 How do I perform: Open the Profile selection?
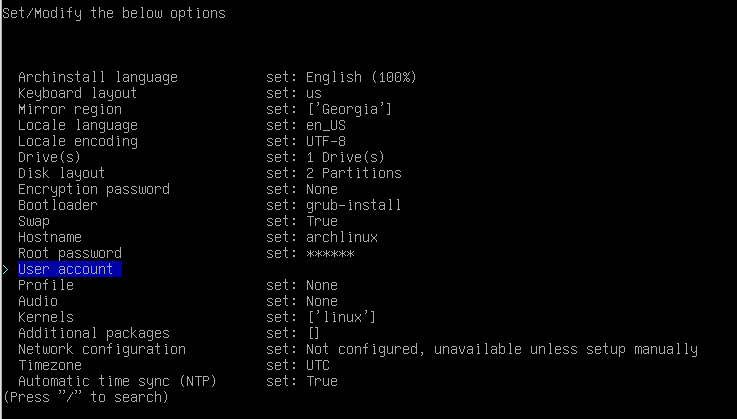click(45, 285)
